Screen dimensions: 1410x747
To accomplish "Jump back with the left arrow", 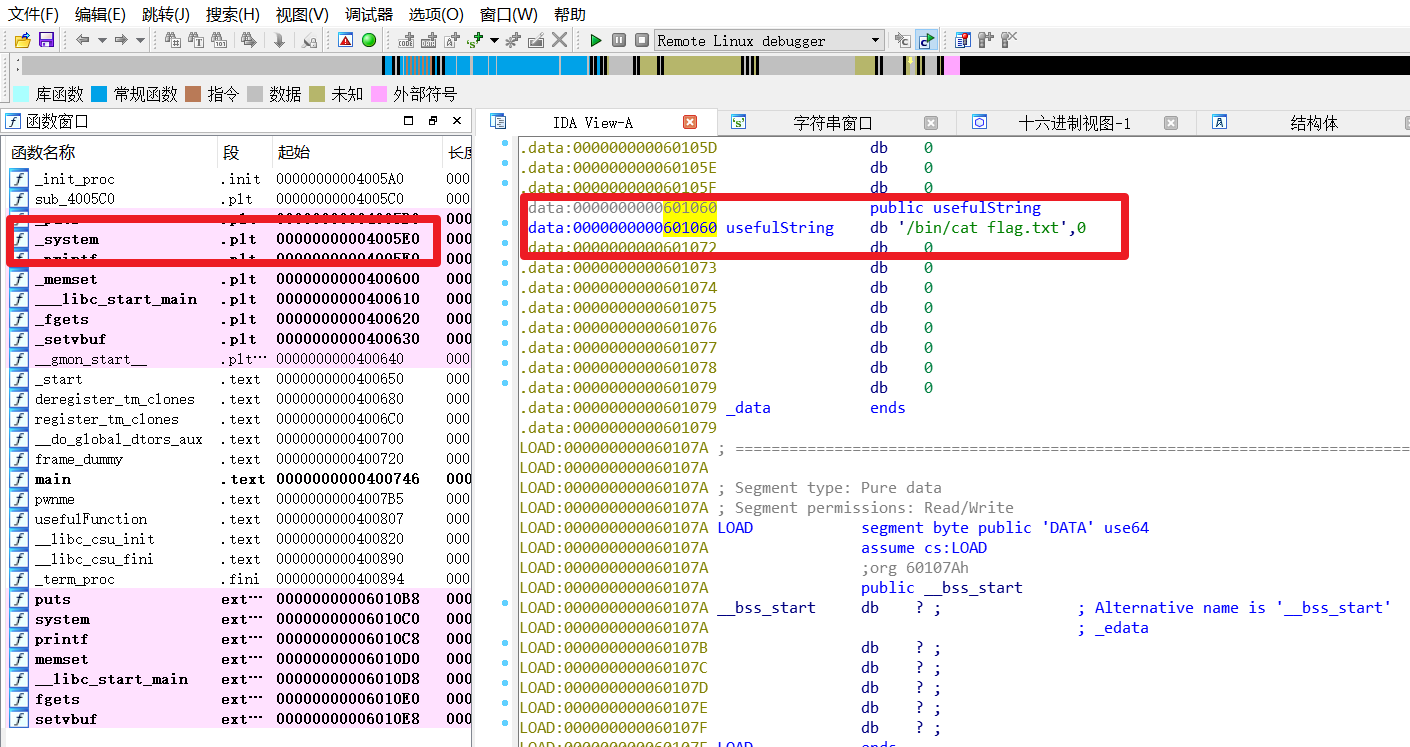I will point(82,40).
